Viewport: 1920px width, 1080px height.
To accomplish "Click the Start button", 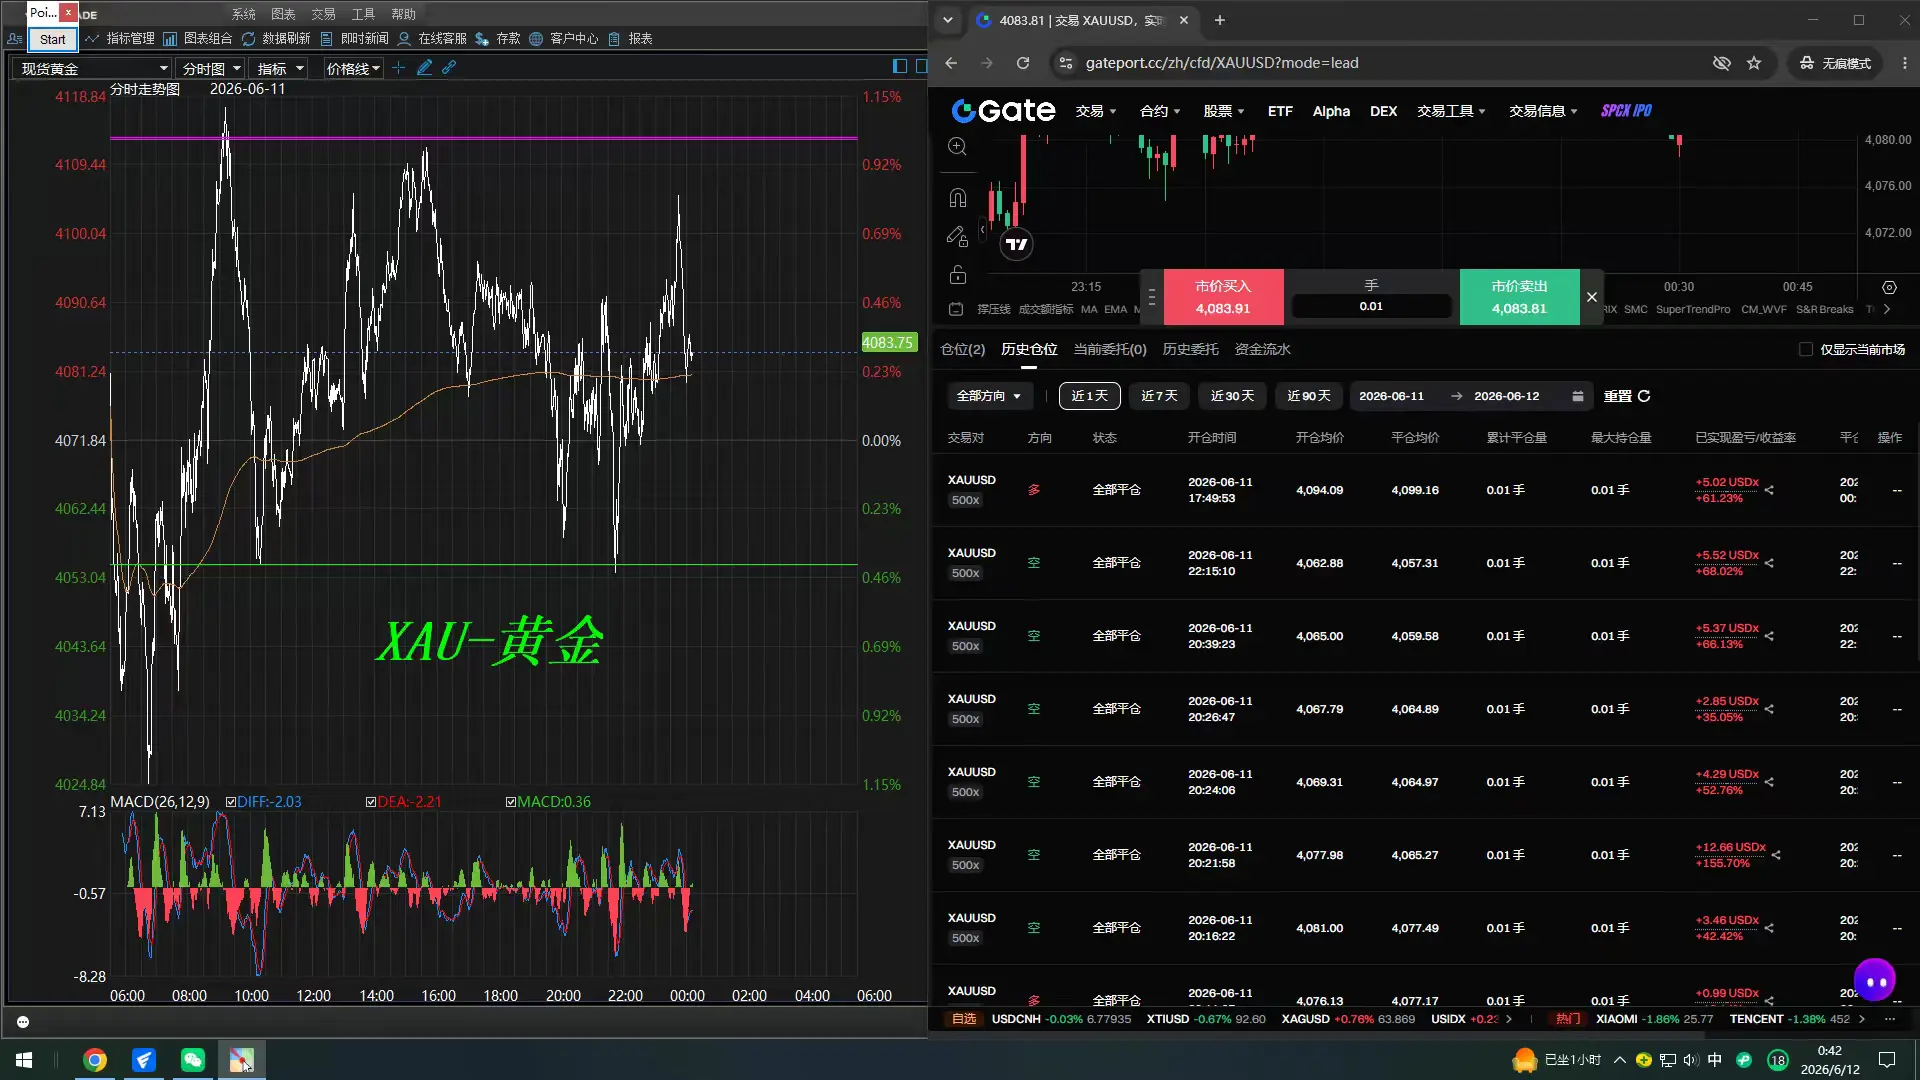I will pyautogui.click(x=52, y=39).
